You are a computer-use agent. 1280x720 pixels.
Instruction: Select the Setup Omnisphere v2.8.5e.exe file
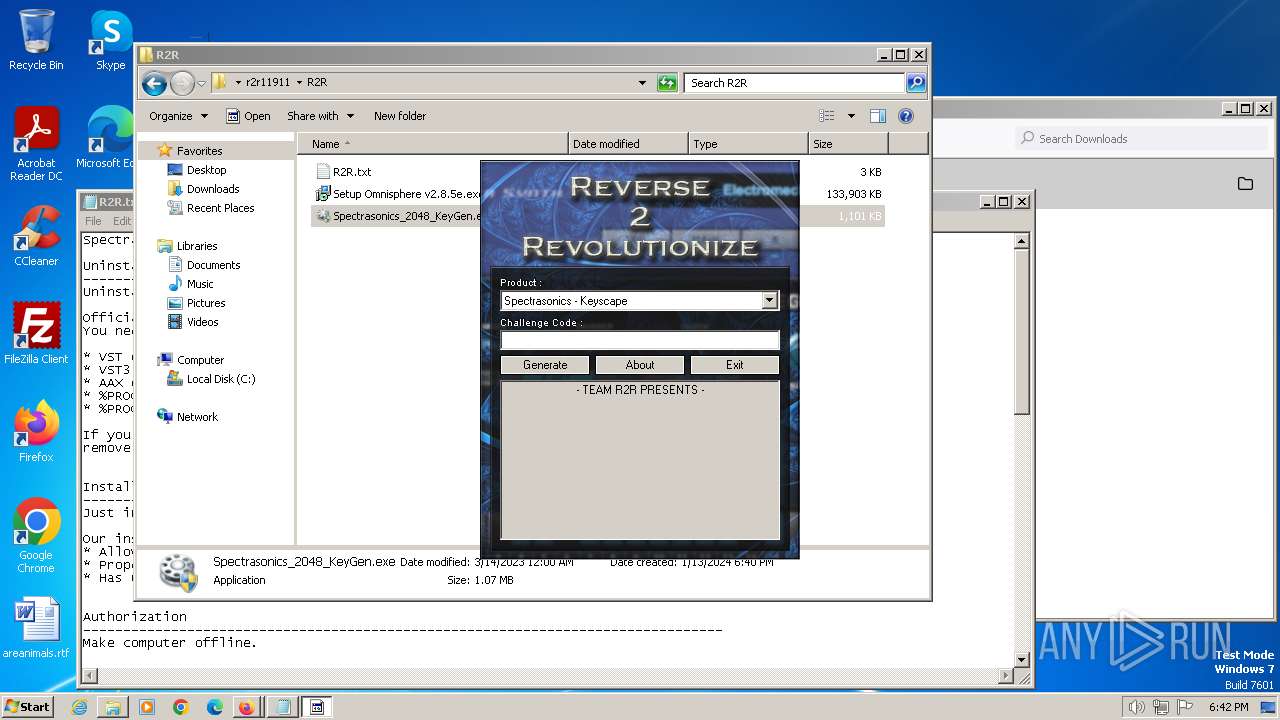[x=398, y=194]
